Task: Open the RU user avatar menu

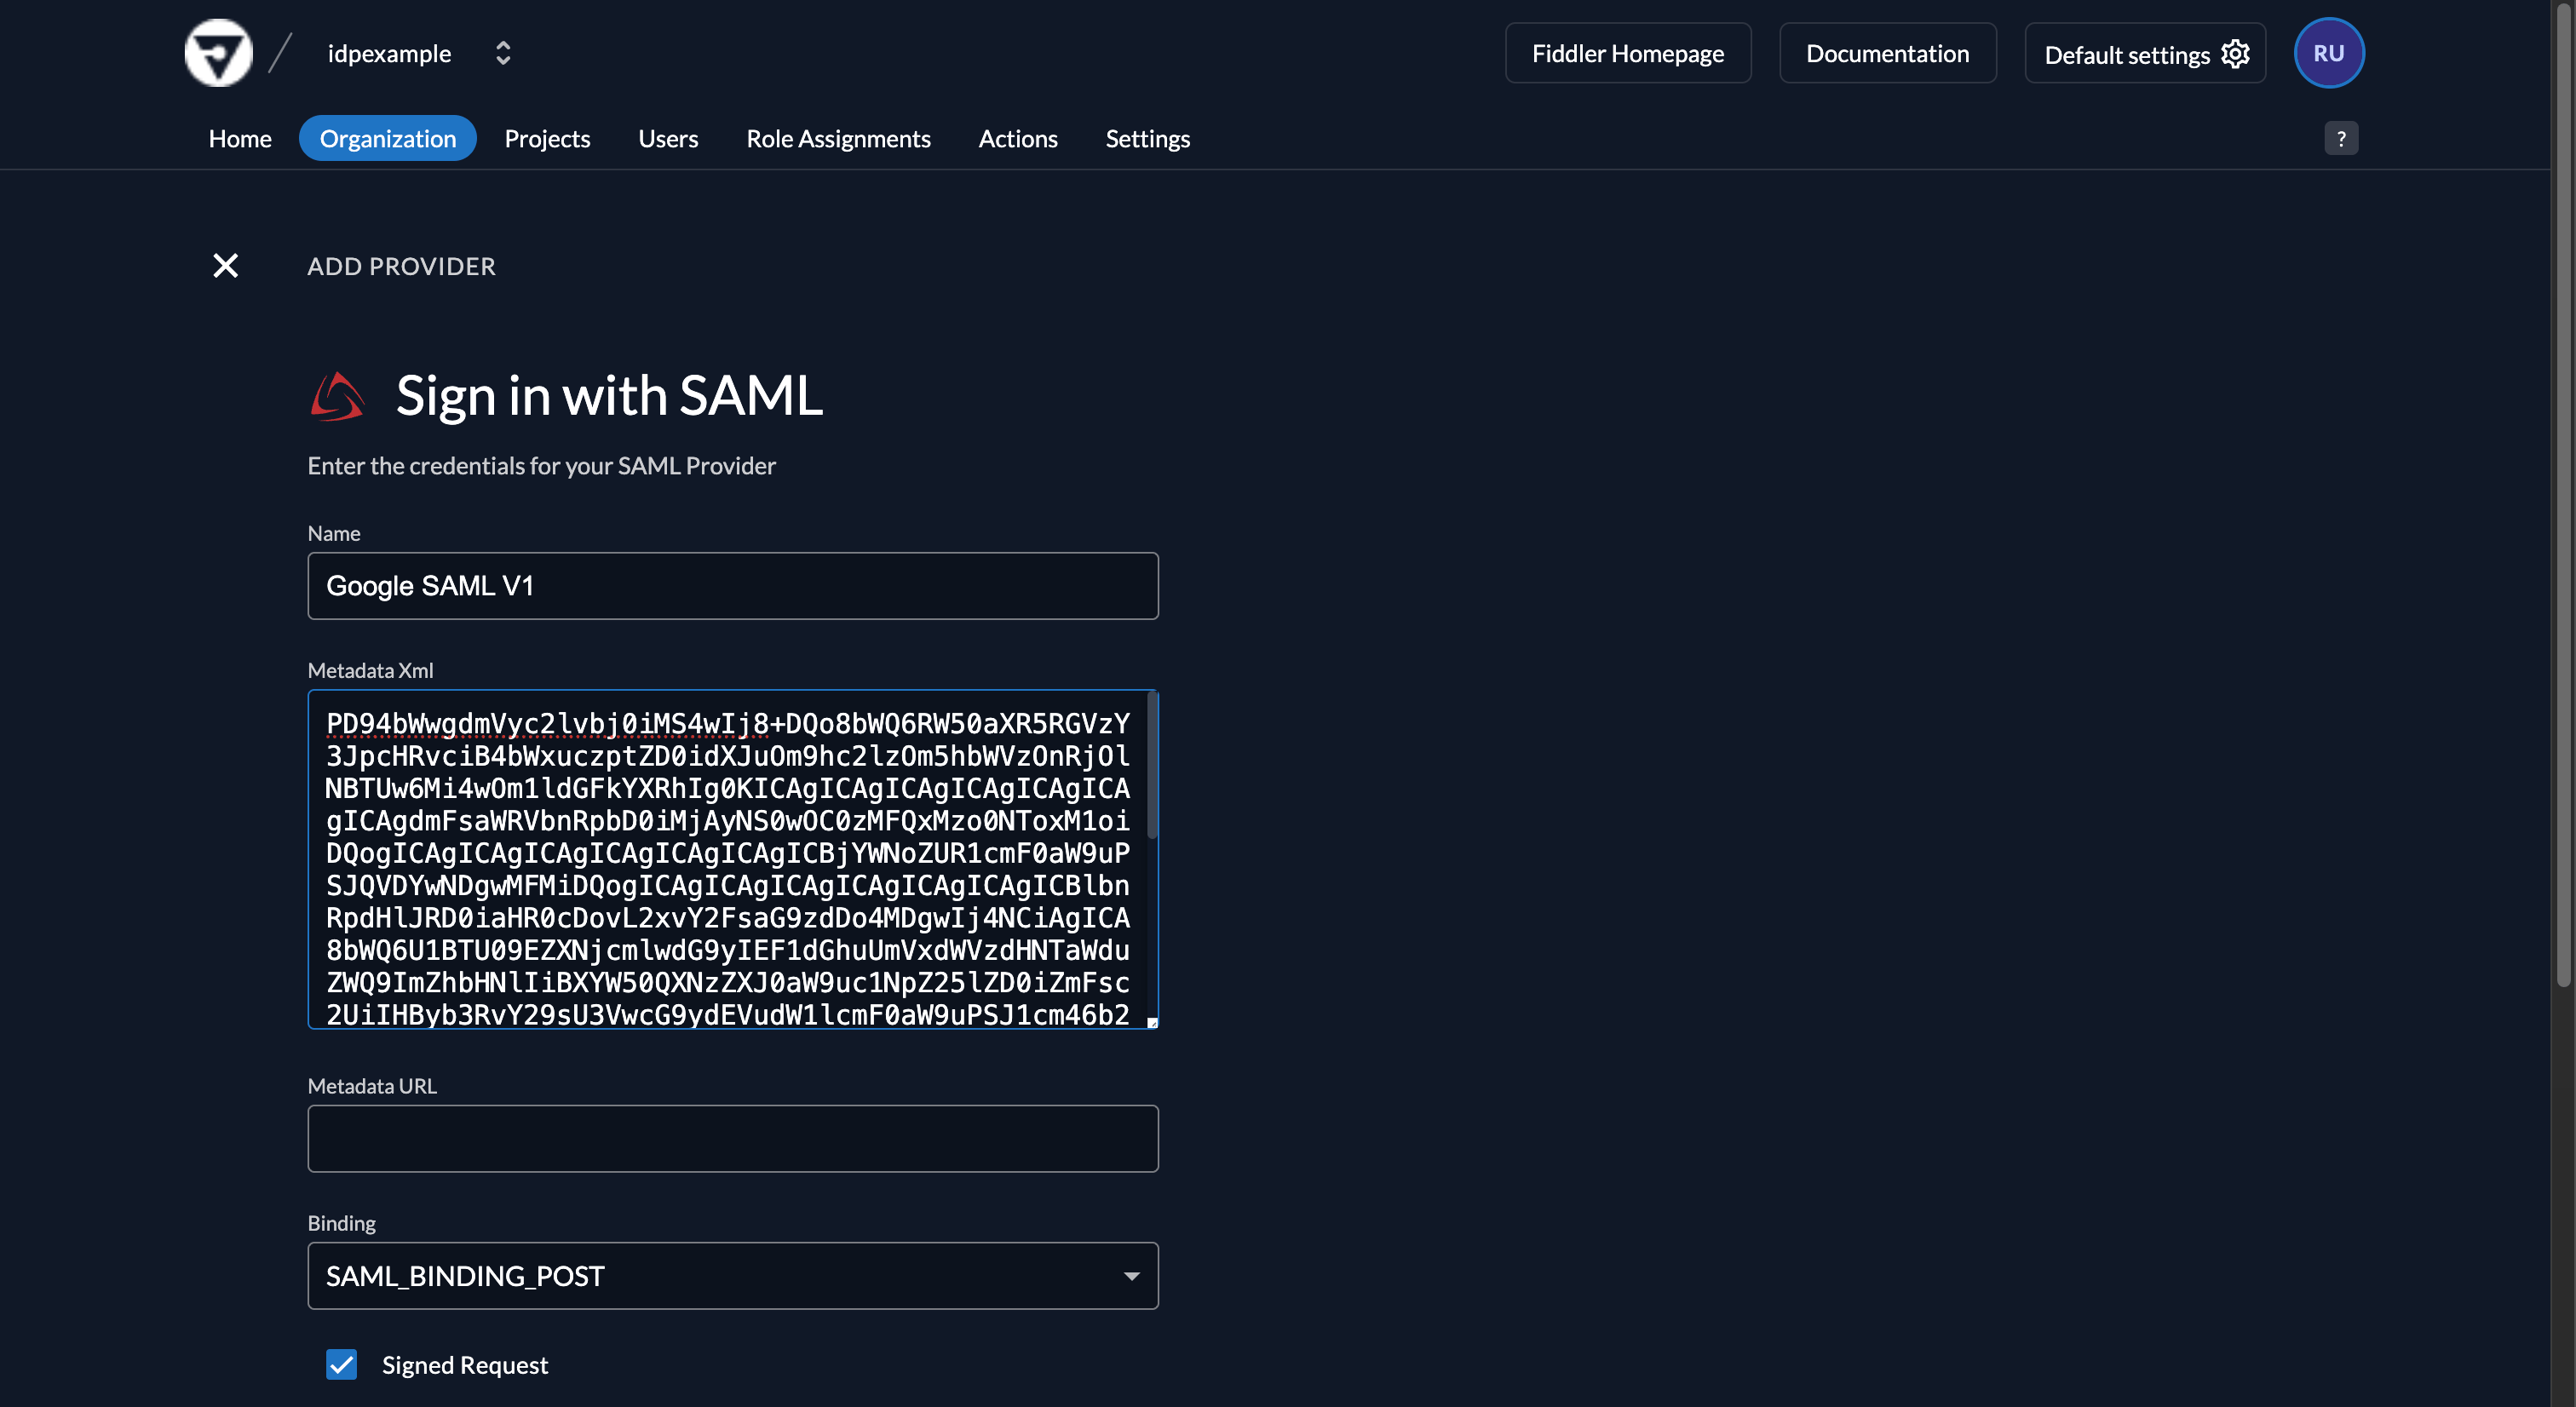Action: click(x=2328, y=53)
